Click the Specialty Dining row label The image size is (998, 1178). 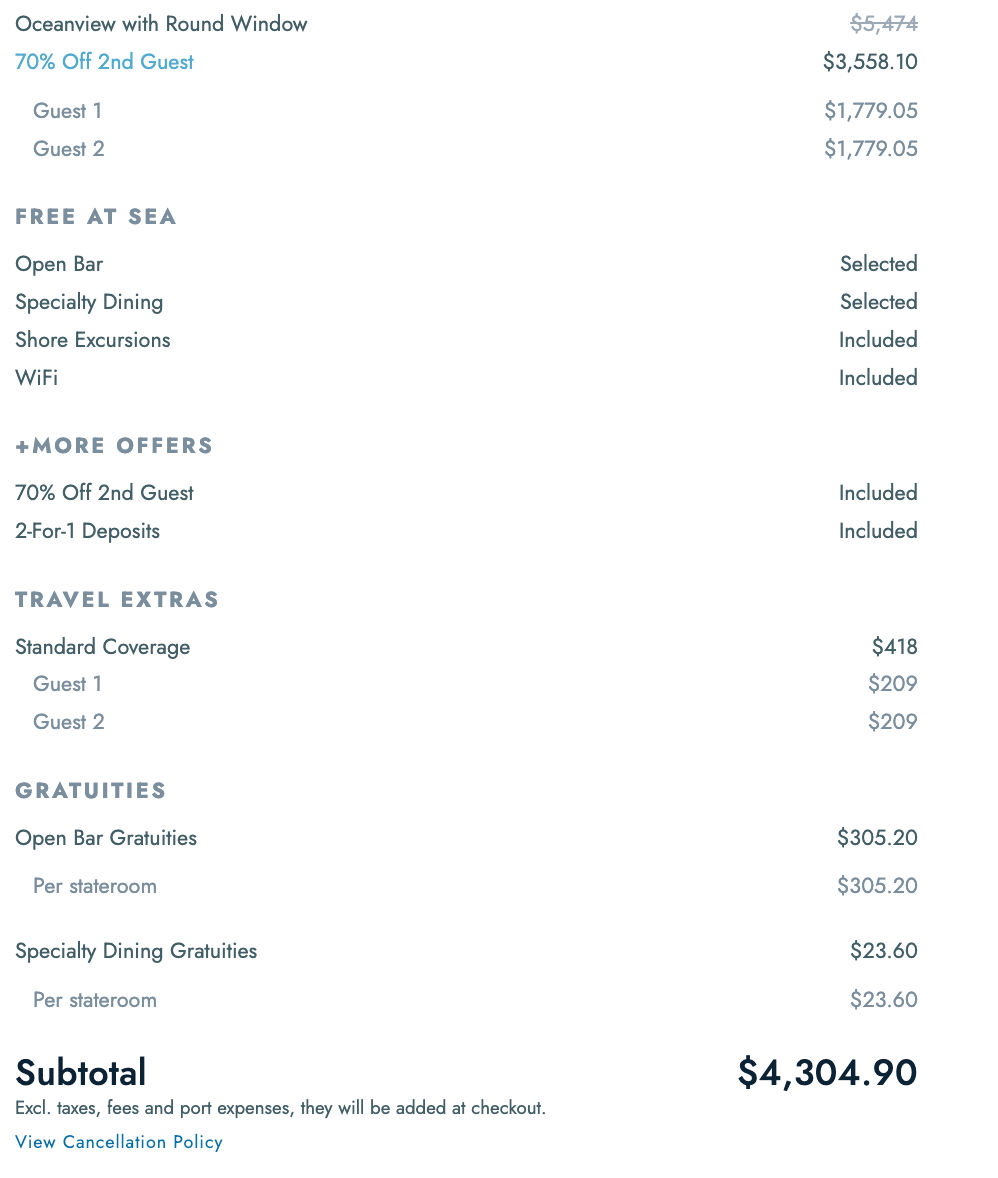(89, 302)
